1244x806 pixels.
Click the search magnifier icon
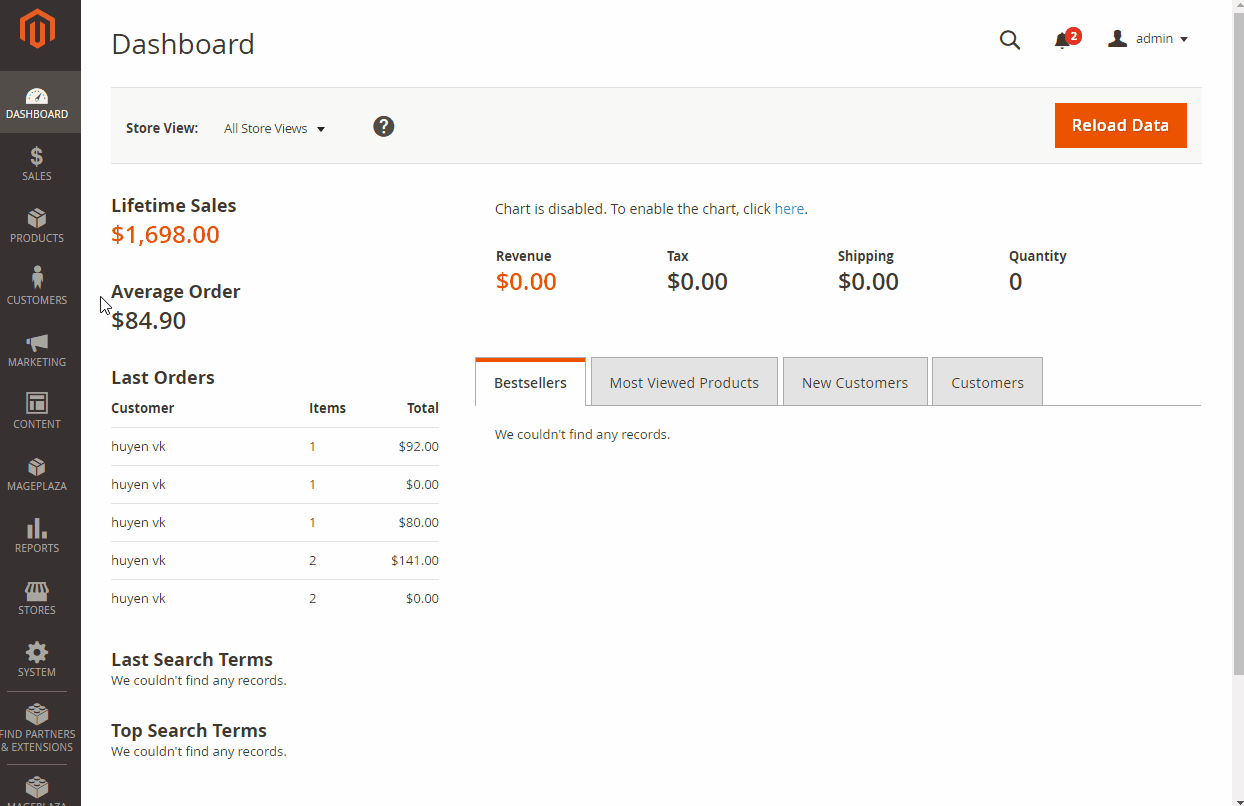pyautogui.click(x=1010, y=40)
